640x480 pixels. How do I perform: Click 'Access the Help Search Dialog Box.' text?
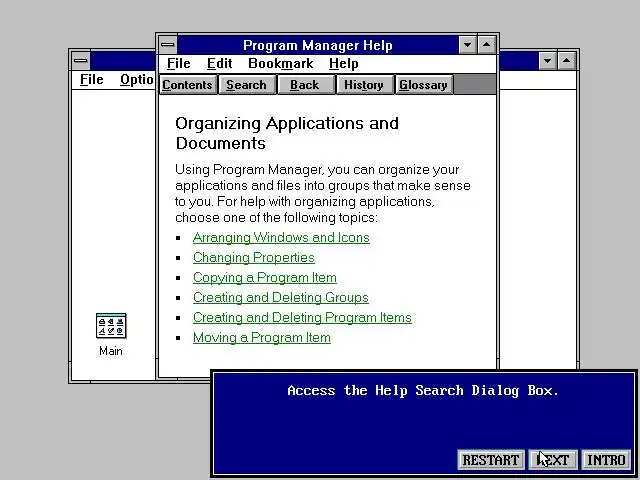pos(423,391)
